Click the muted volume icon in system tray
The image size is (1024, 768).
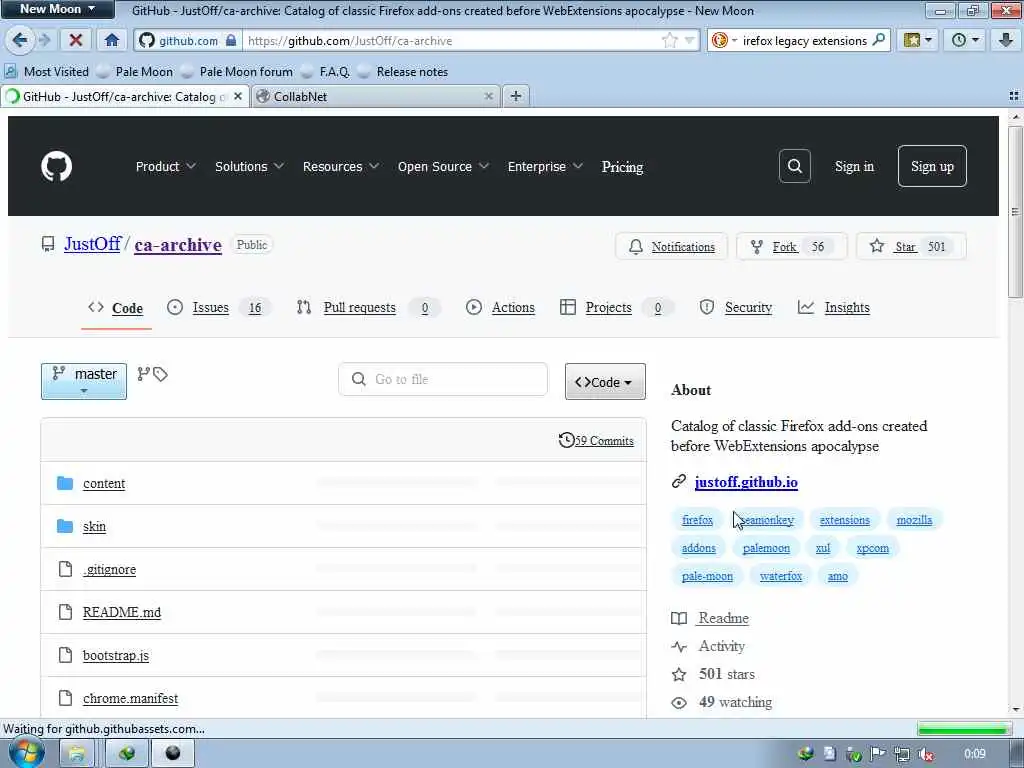(925, 754)
